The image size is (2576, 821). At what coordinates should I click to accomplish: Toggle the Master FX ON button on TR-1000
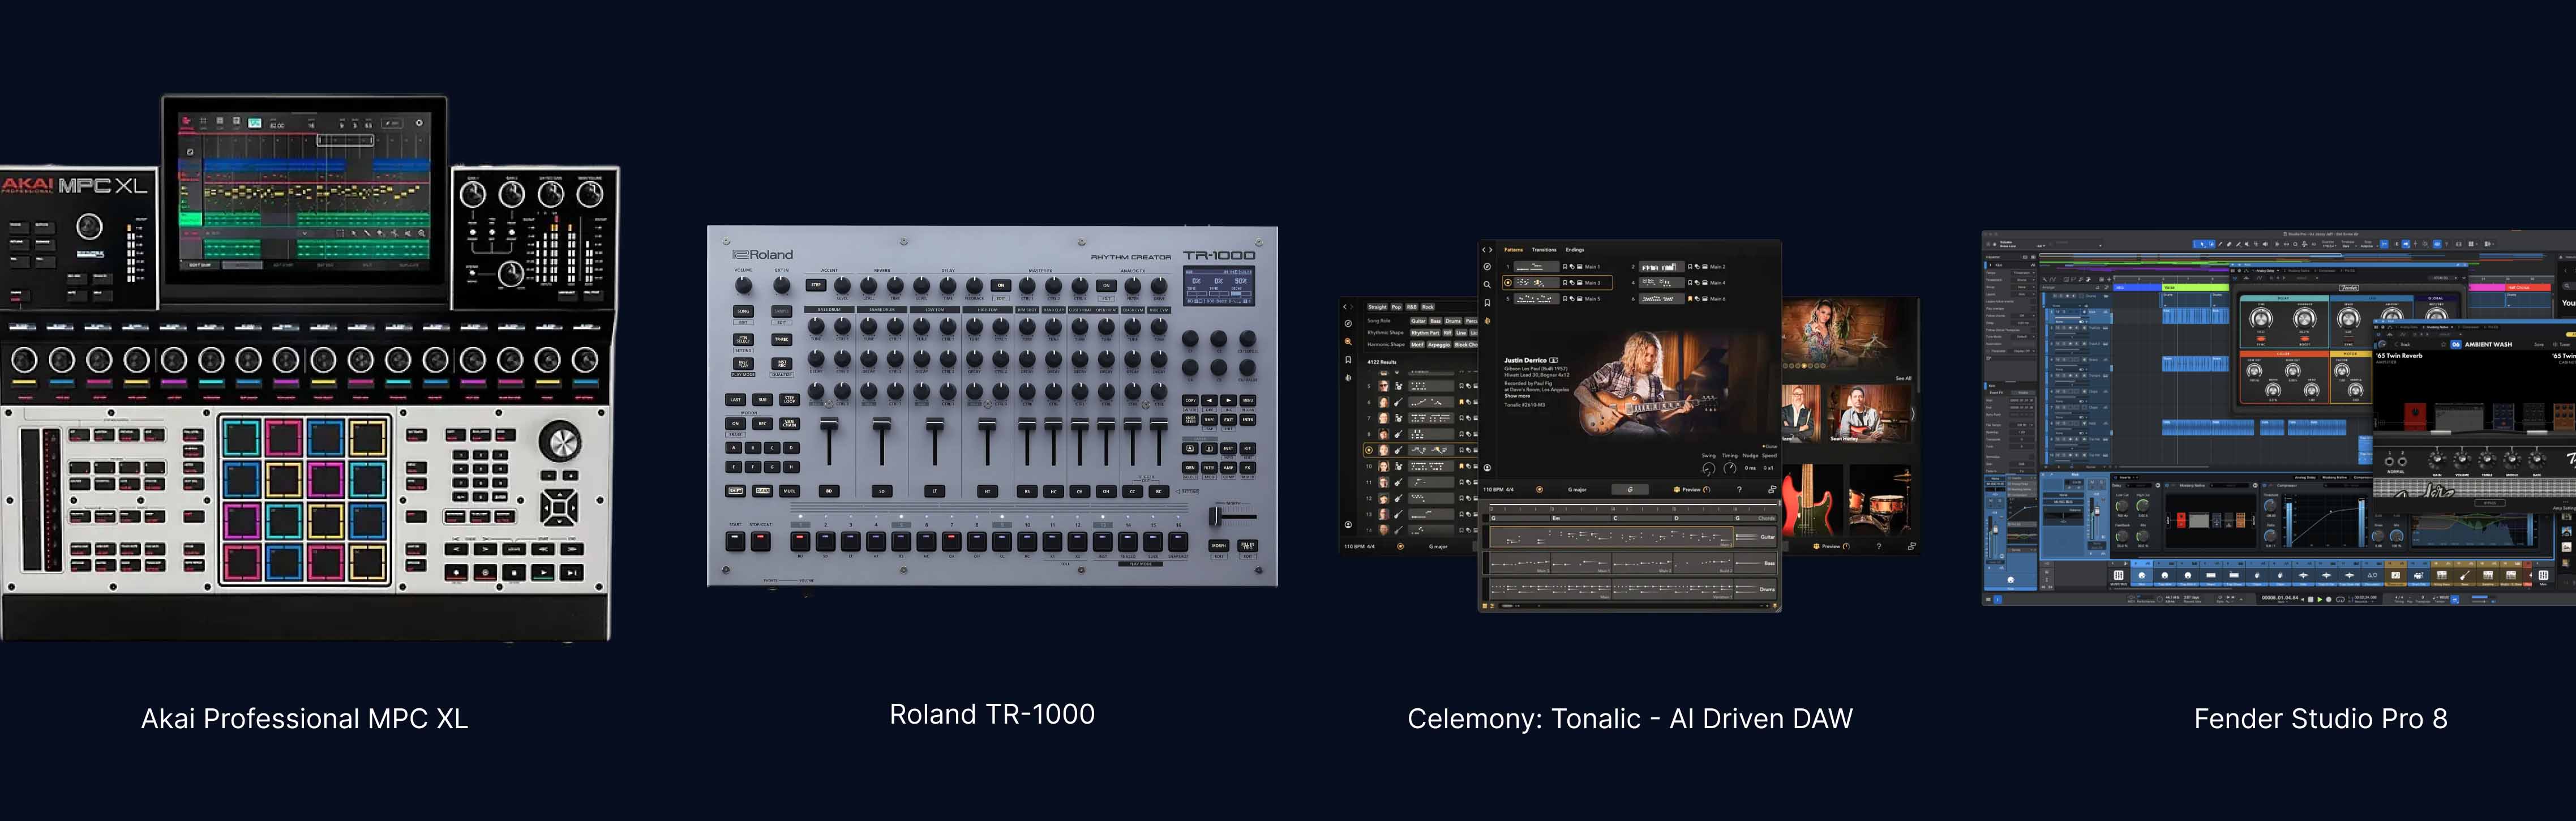point(1000,285)
